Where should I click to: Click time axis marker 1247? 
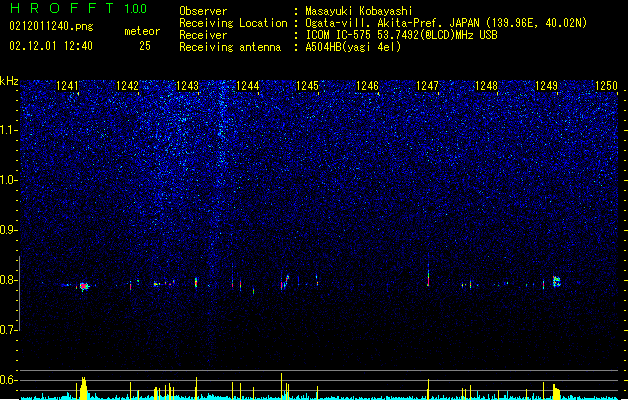tap(427, 85)
